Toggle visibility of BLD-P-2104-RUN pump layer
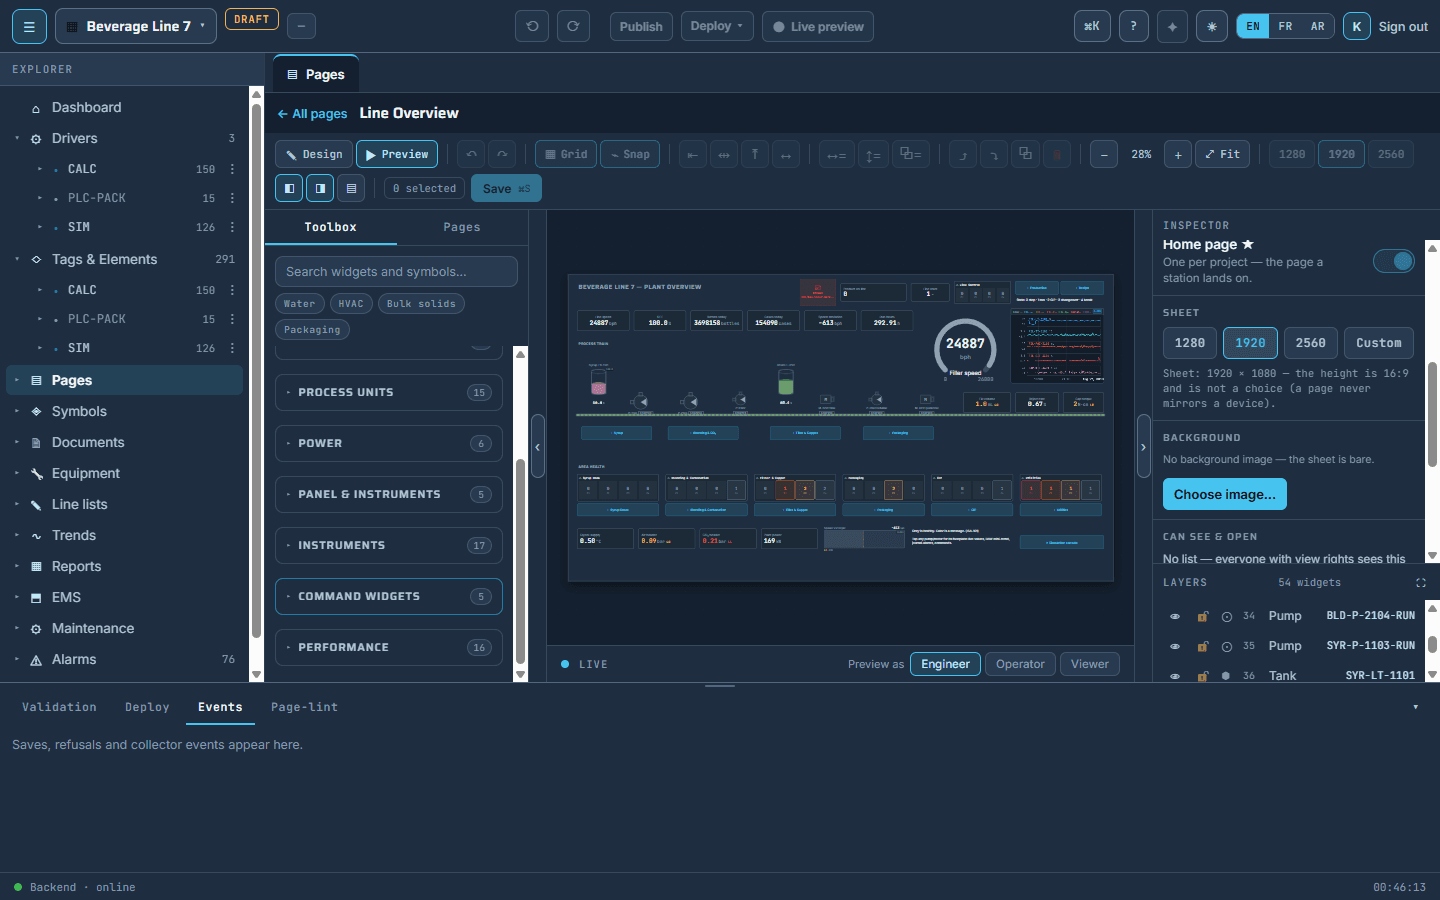Viewport: 1440px width, 900px height. coord(1175,616)
